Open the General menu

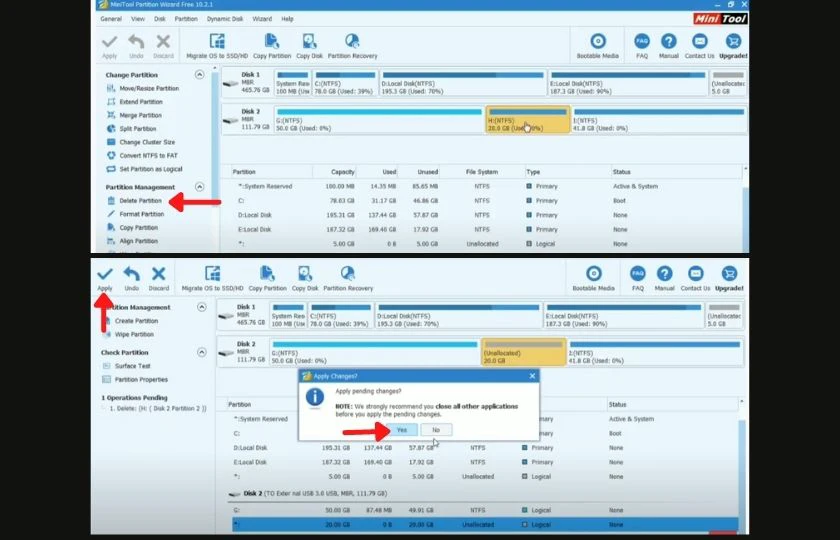(111, 19)
